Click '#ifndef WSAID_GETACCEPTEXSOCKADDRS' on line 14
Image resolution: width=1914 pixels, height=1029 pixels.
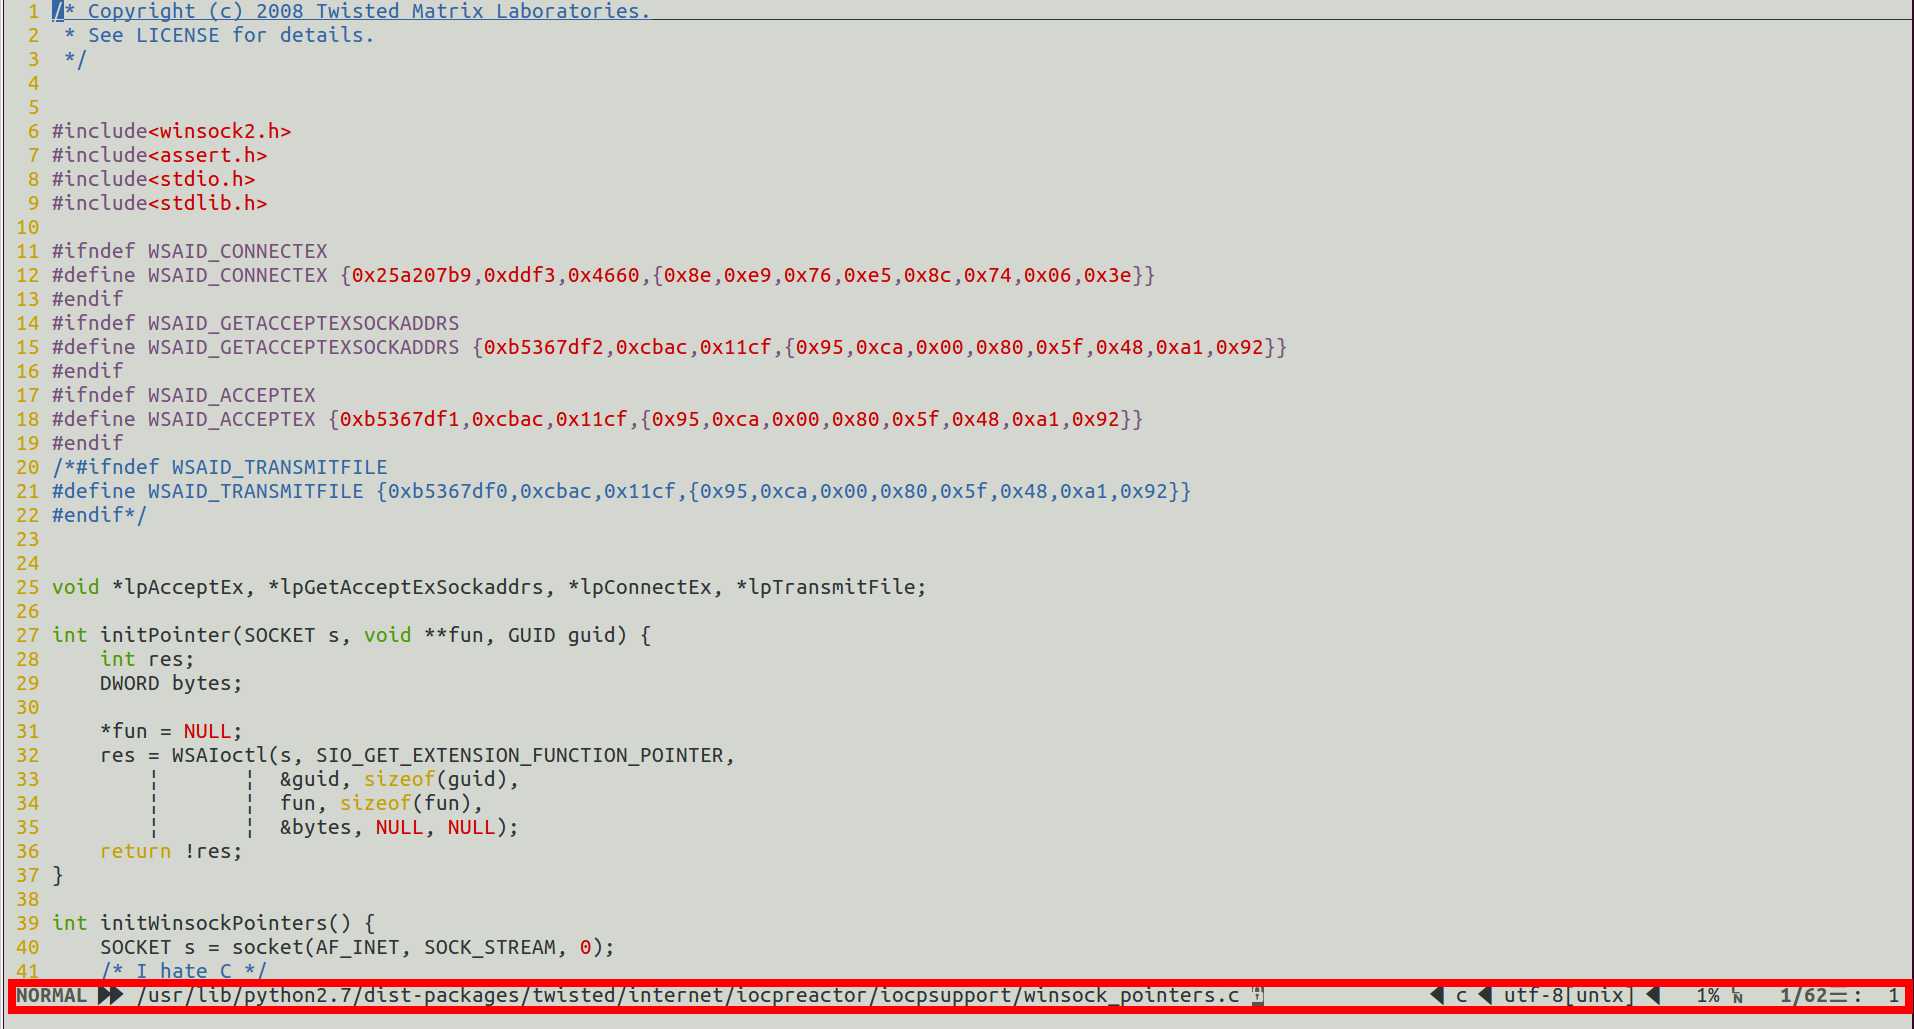255,323
